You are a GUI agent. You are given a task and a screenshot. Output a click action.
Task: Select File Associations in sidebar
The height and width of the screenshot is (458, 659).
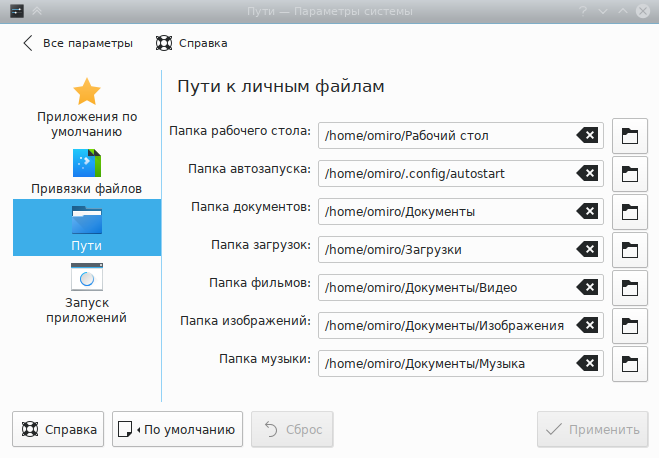[x=87, y=172]
